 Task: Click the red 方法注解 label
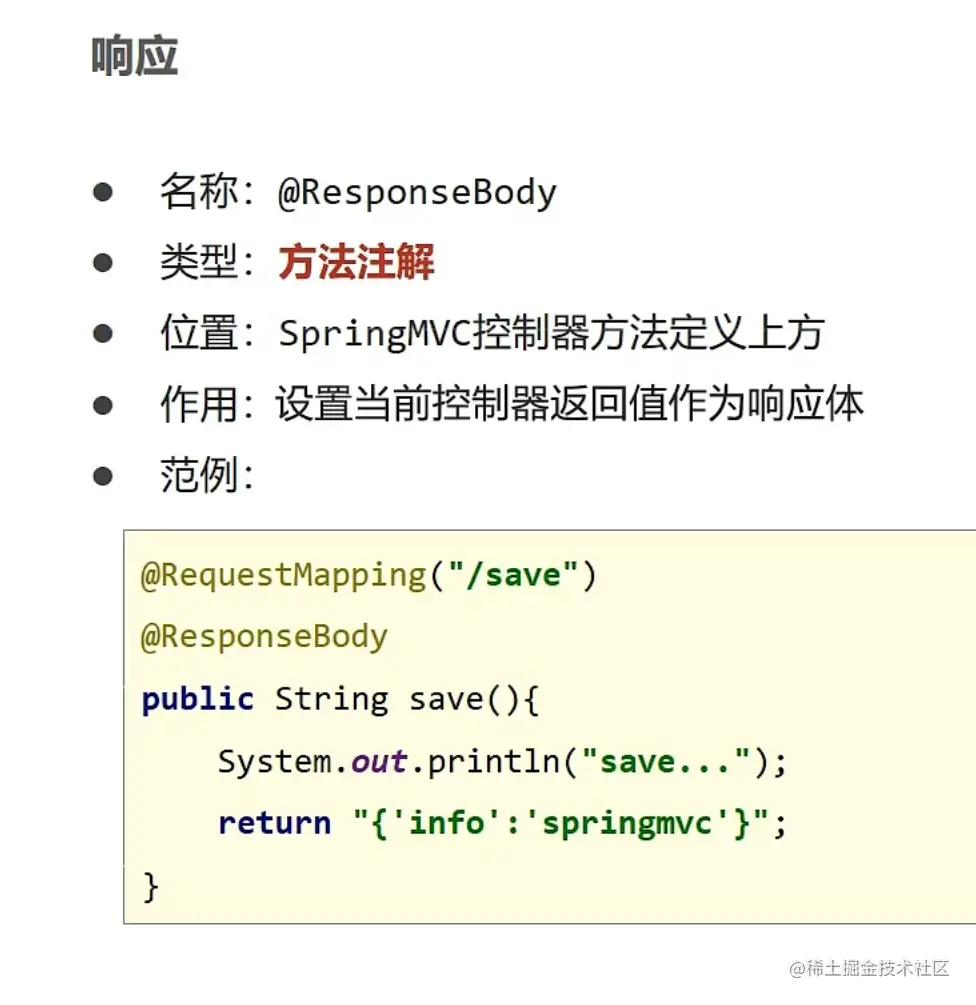[x=356, y=262]
